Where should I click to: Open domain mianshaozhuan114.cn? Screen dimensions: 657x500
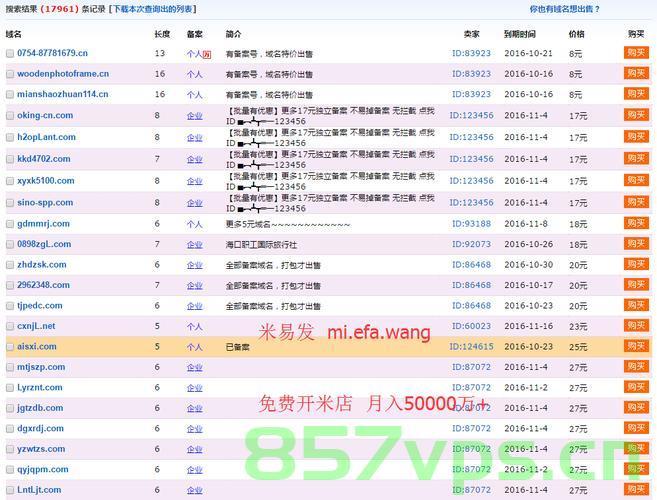(62, 94)
